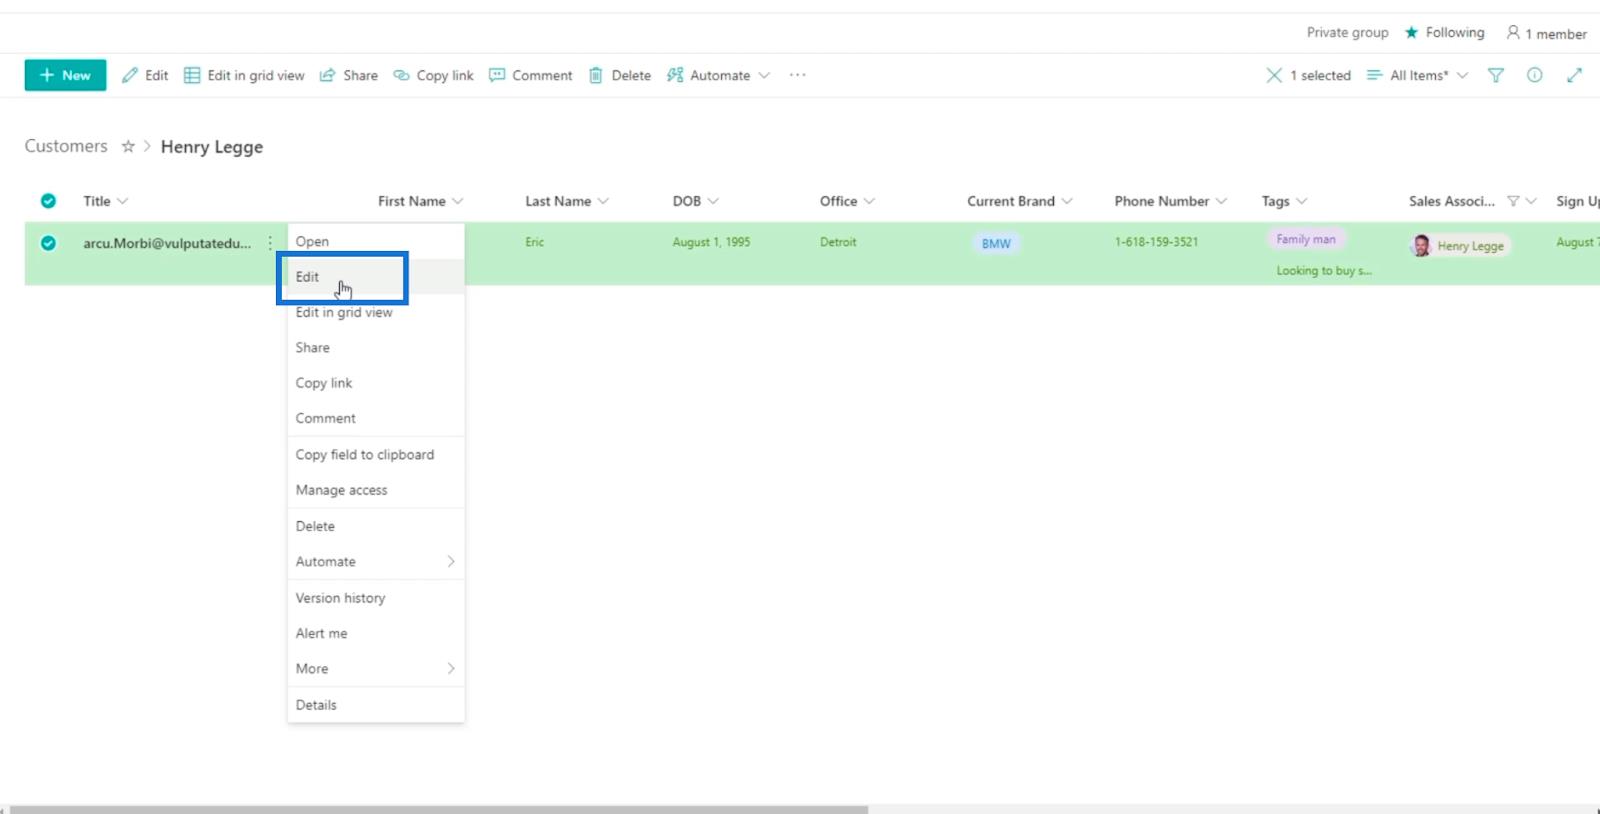1600x814 pixels.
Task: Click the Detroit office cell
Action: pos(838,242)
